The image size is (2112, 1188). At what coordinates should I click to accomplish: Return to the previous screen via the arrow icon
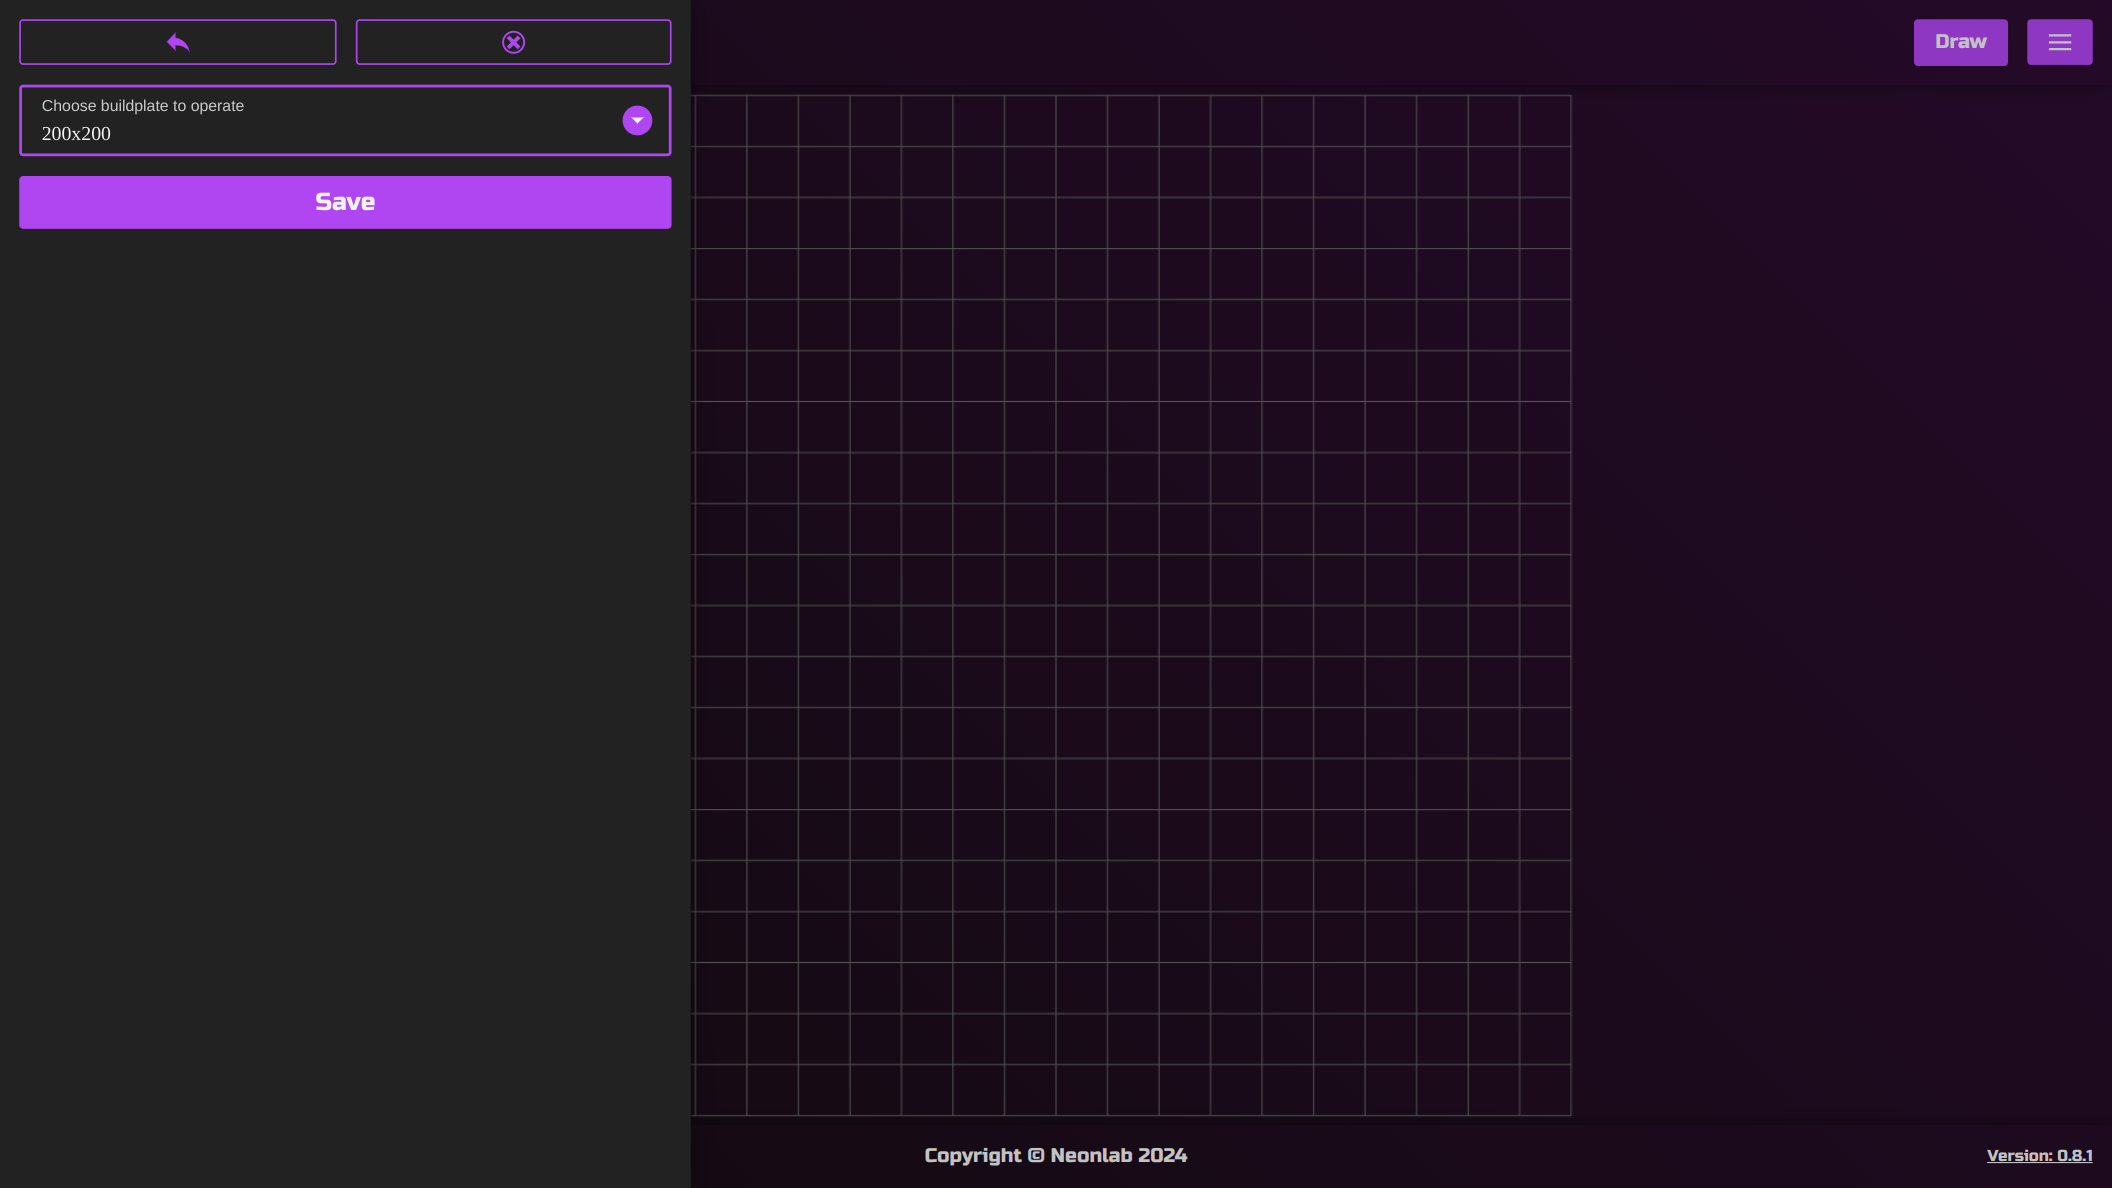[178, 42]
